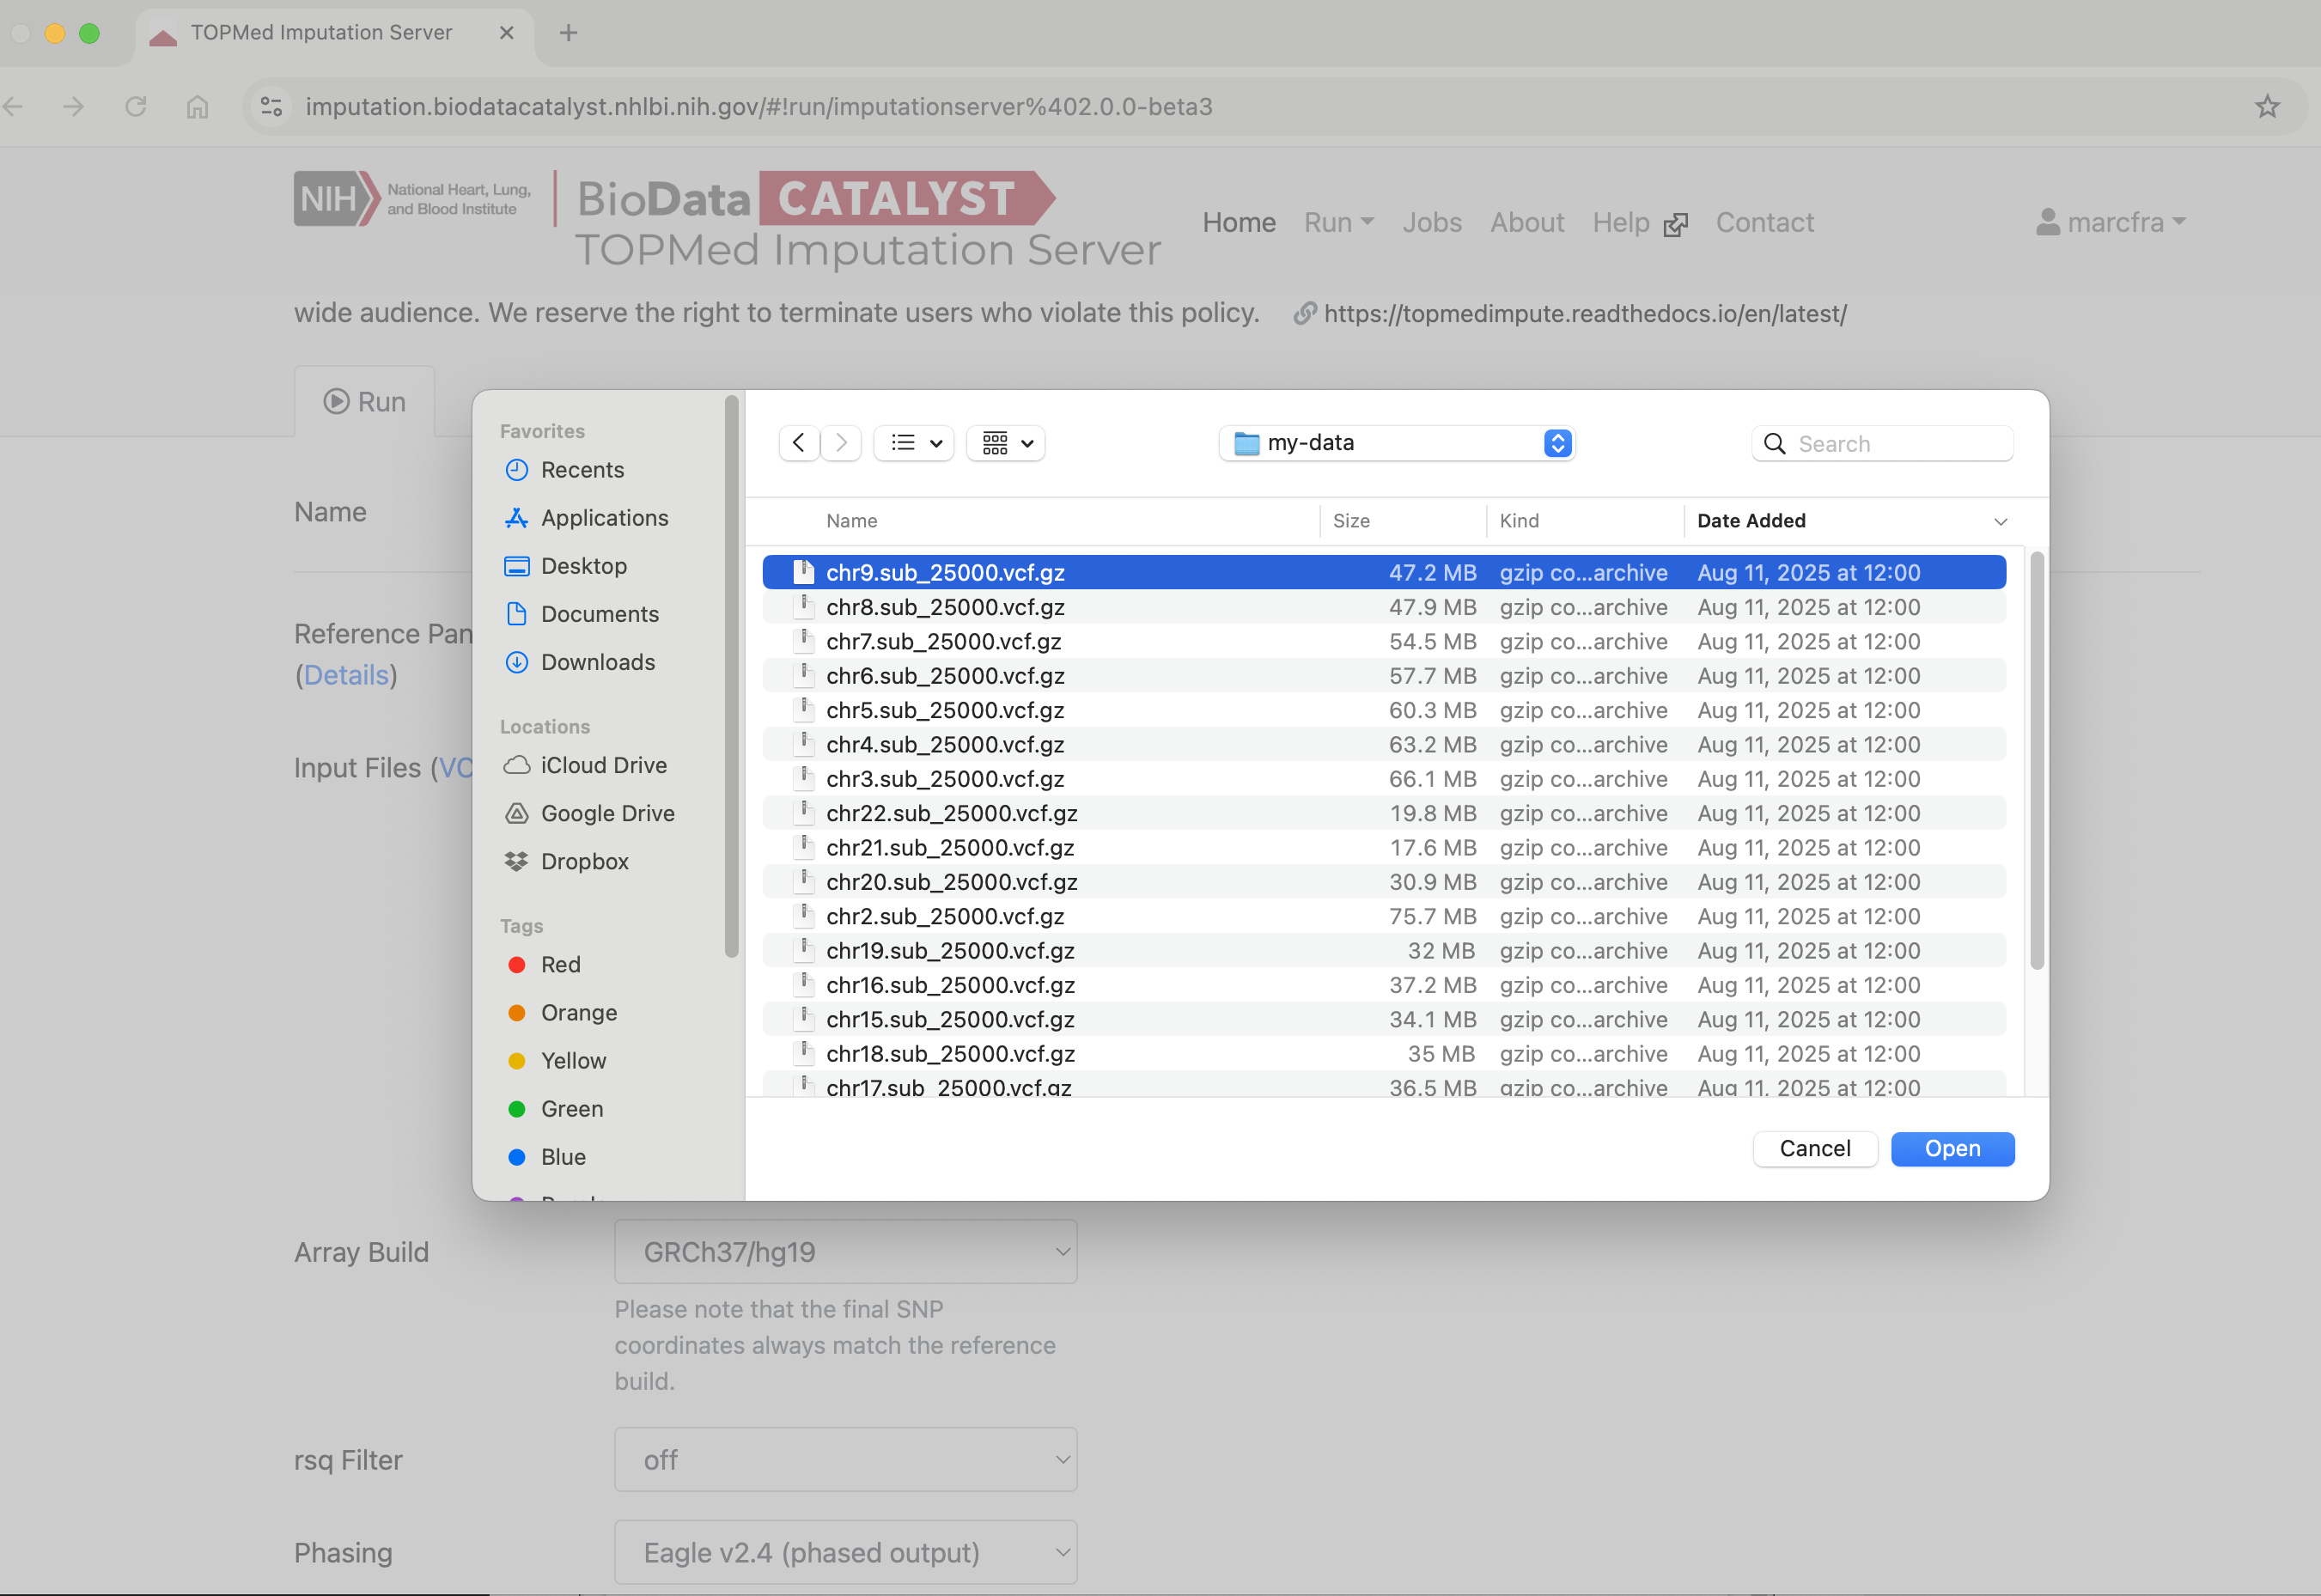
Task: Sort files by Date Added column
Action: (1751, 521)
